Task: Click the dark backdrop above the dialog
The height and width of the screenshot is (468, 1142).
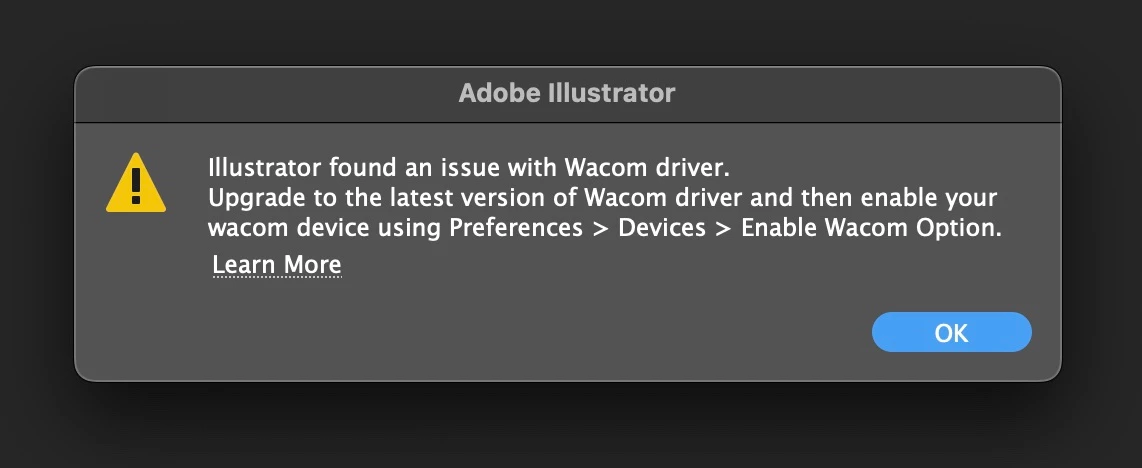Action: click(570, 30)
